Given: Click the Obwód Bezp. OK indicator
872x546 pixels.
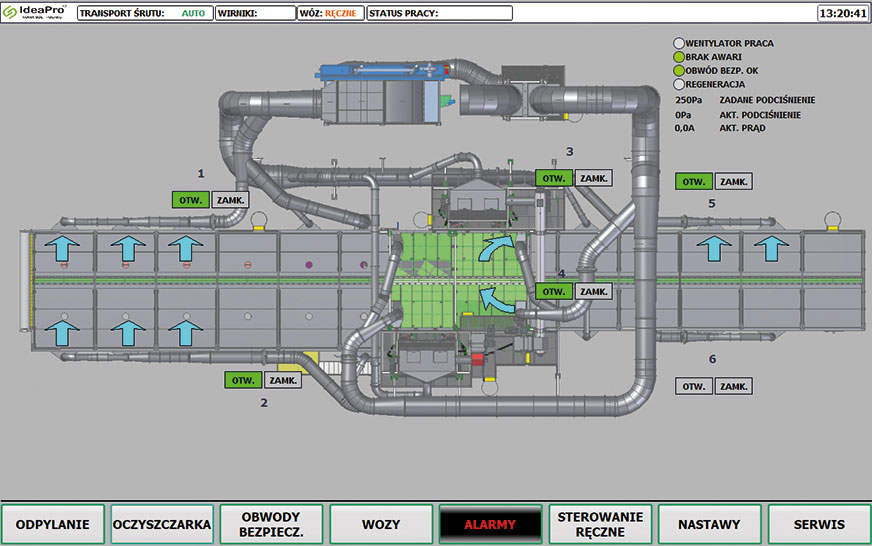Looking at the screenshot, I should 679,71.
